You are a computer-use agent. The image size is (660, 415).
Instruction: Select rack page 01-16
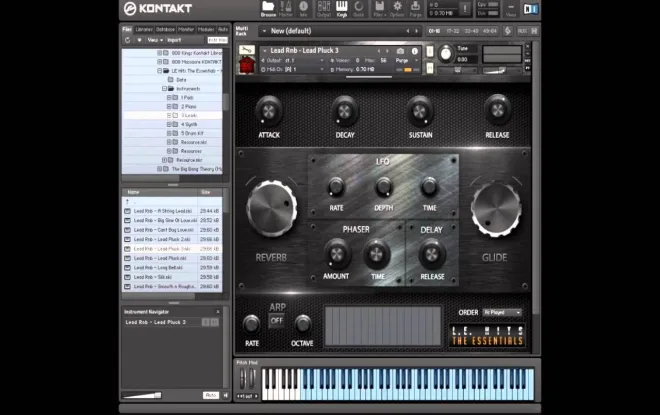[x=434, y=31]
